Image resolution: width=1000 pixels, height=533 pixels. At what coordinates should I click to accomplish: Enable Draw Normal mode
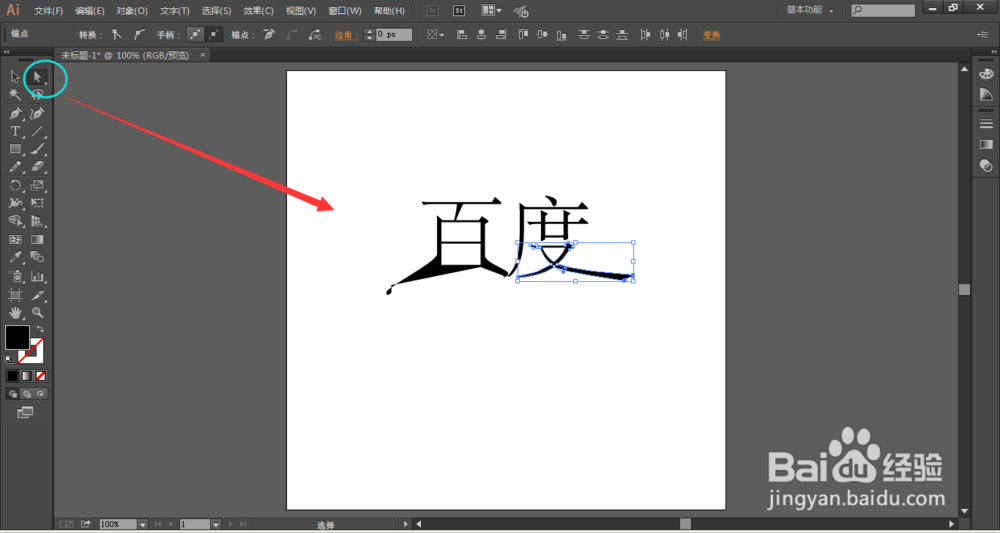pos(13,394)
